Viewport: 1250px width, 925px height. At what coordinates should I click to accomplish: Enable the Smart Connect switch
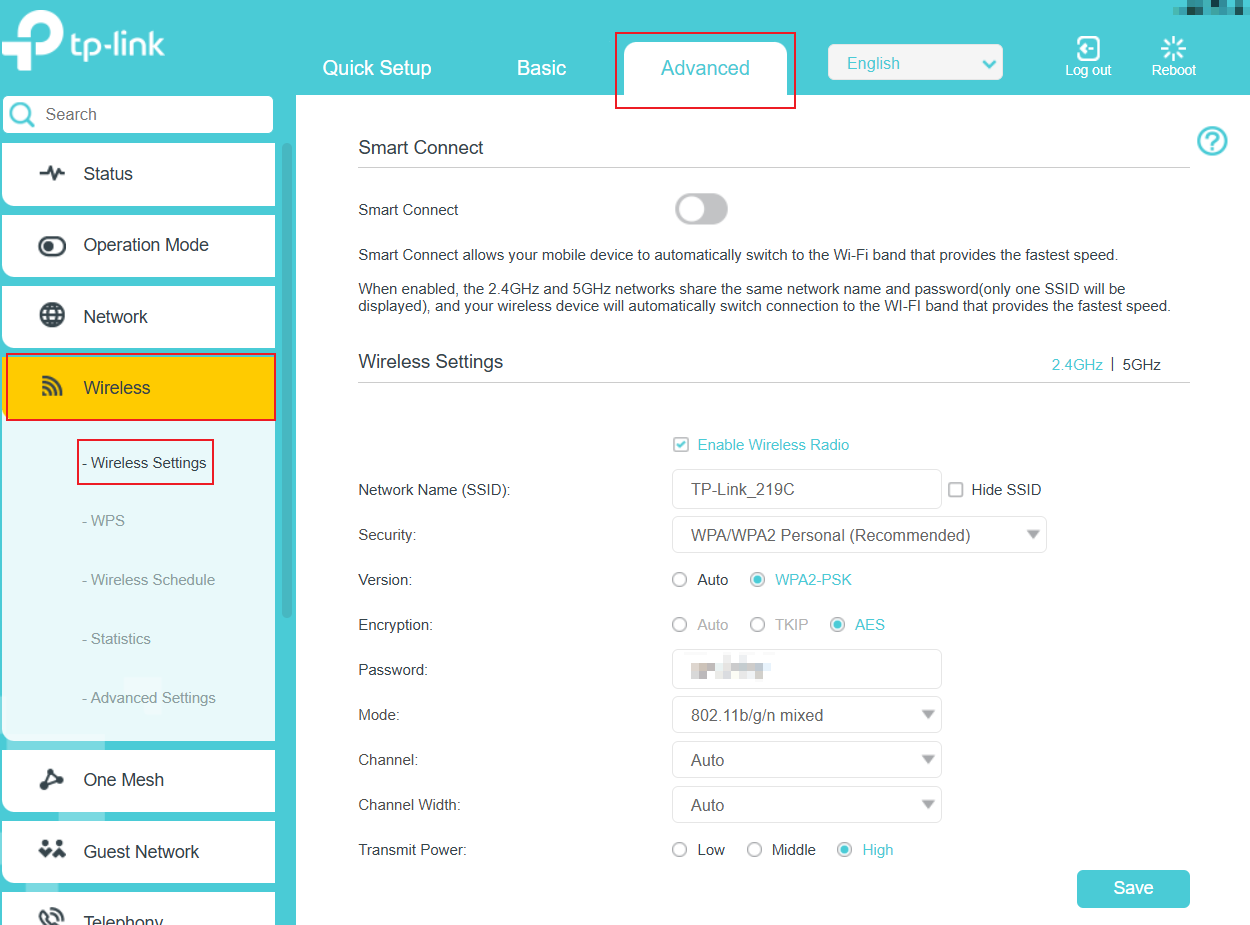pos(701,209)
